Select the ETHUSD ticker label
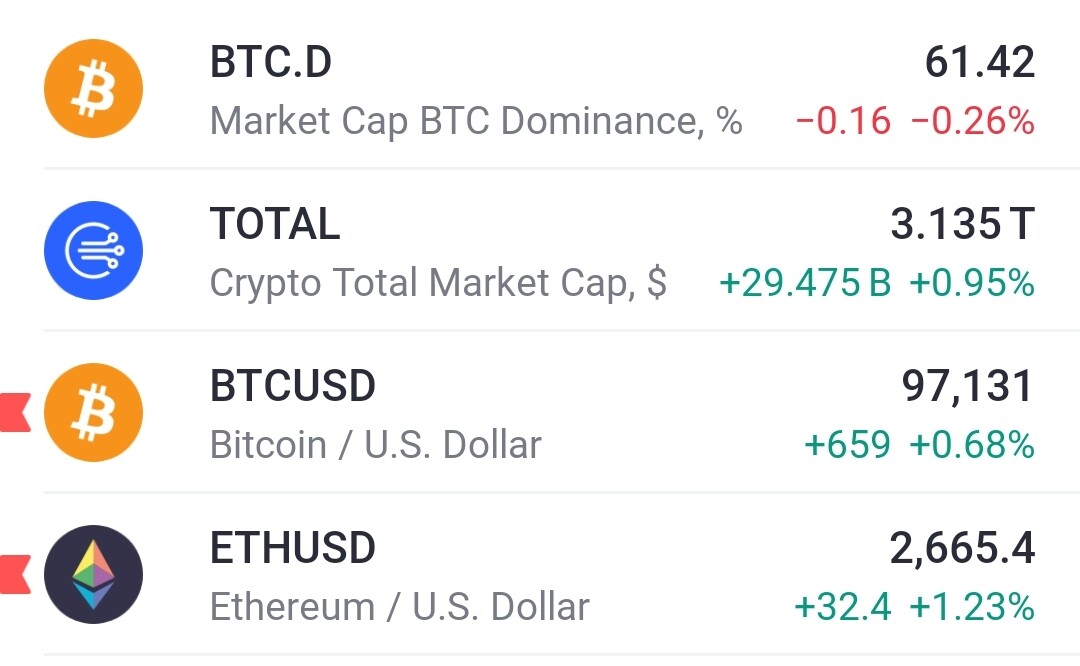The height and width of the screenshot is (666, 1080). point(293,548)
